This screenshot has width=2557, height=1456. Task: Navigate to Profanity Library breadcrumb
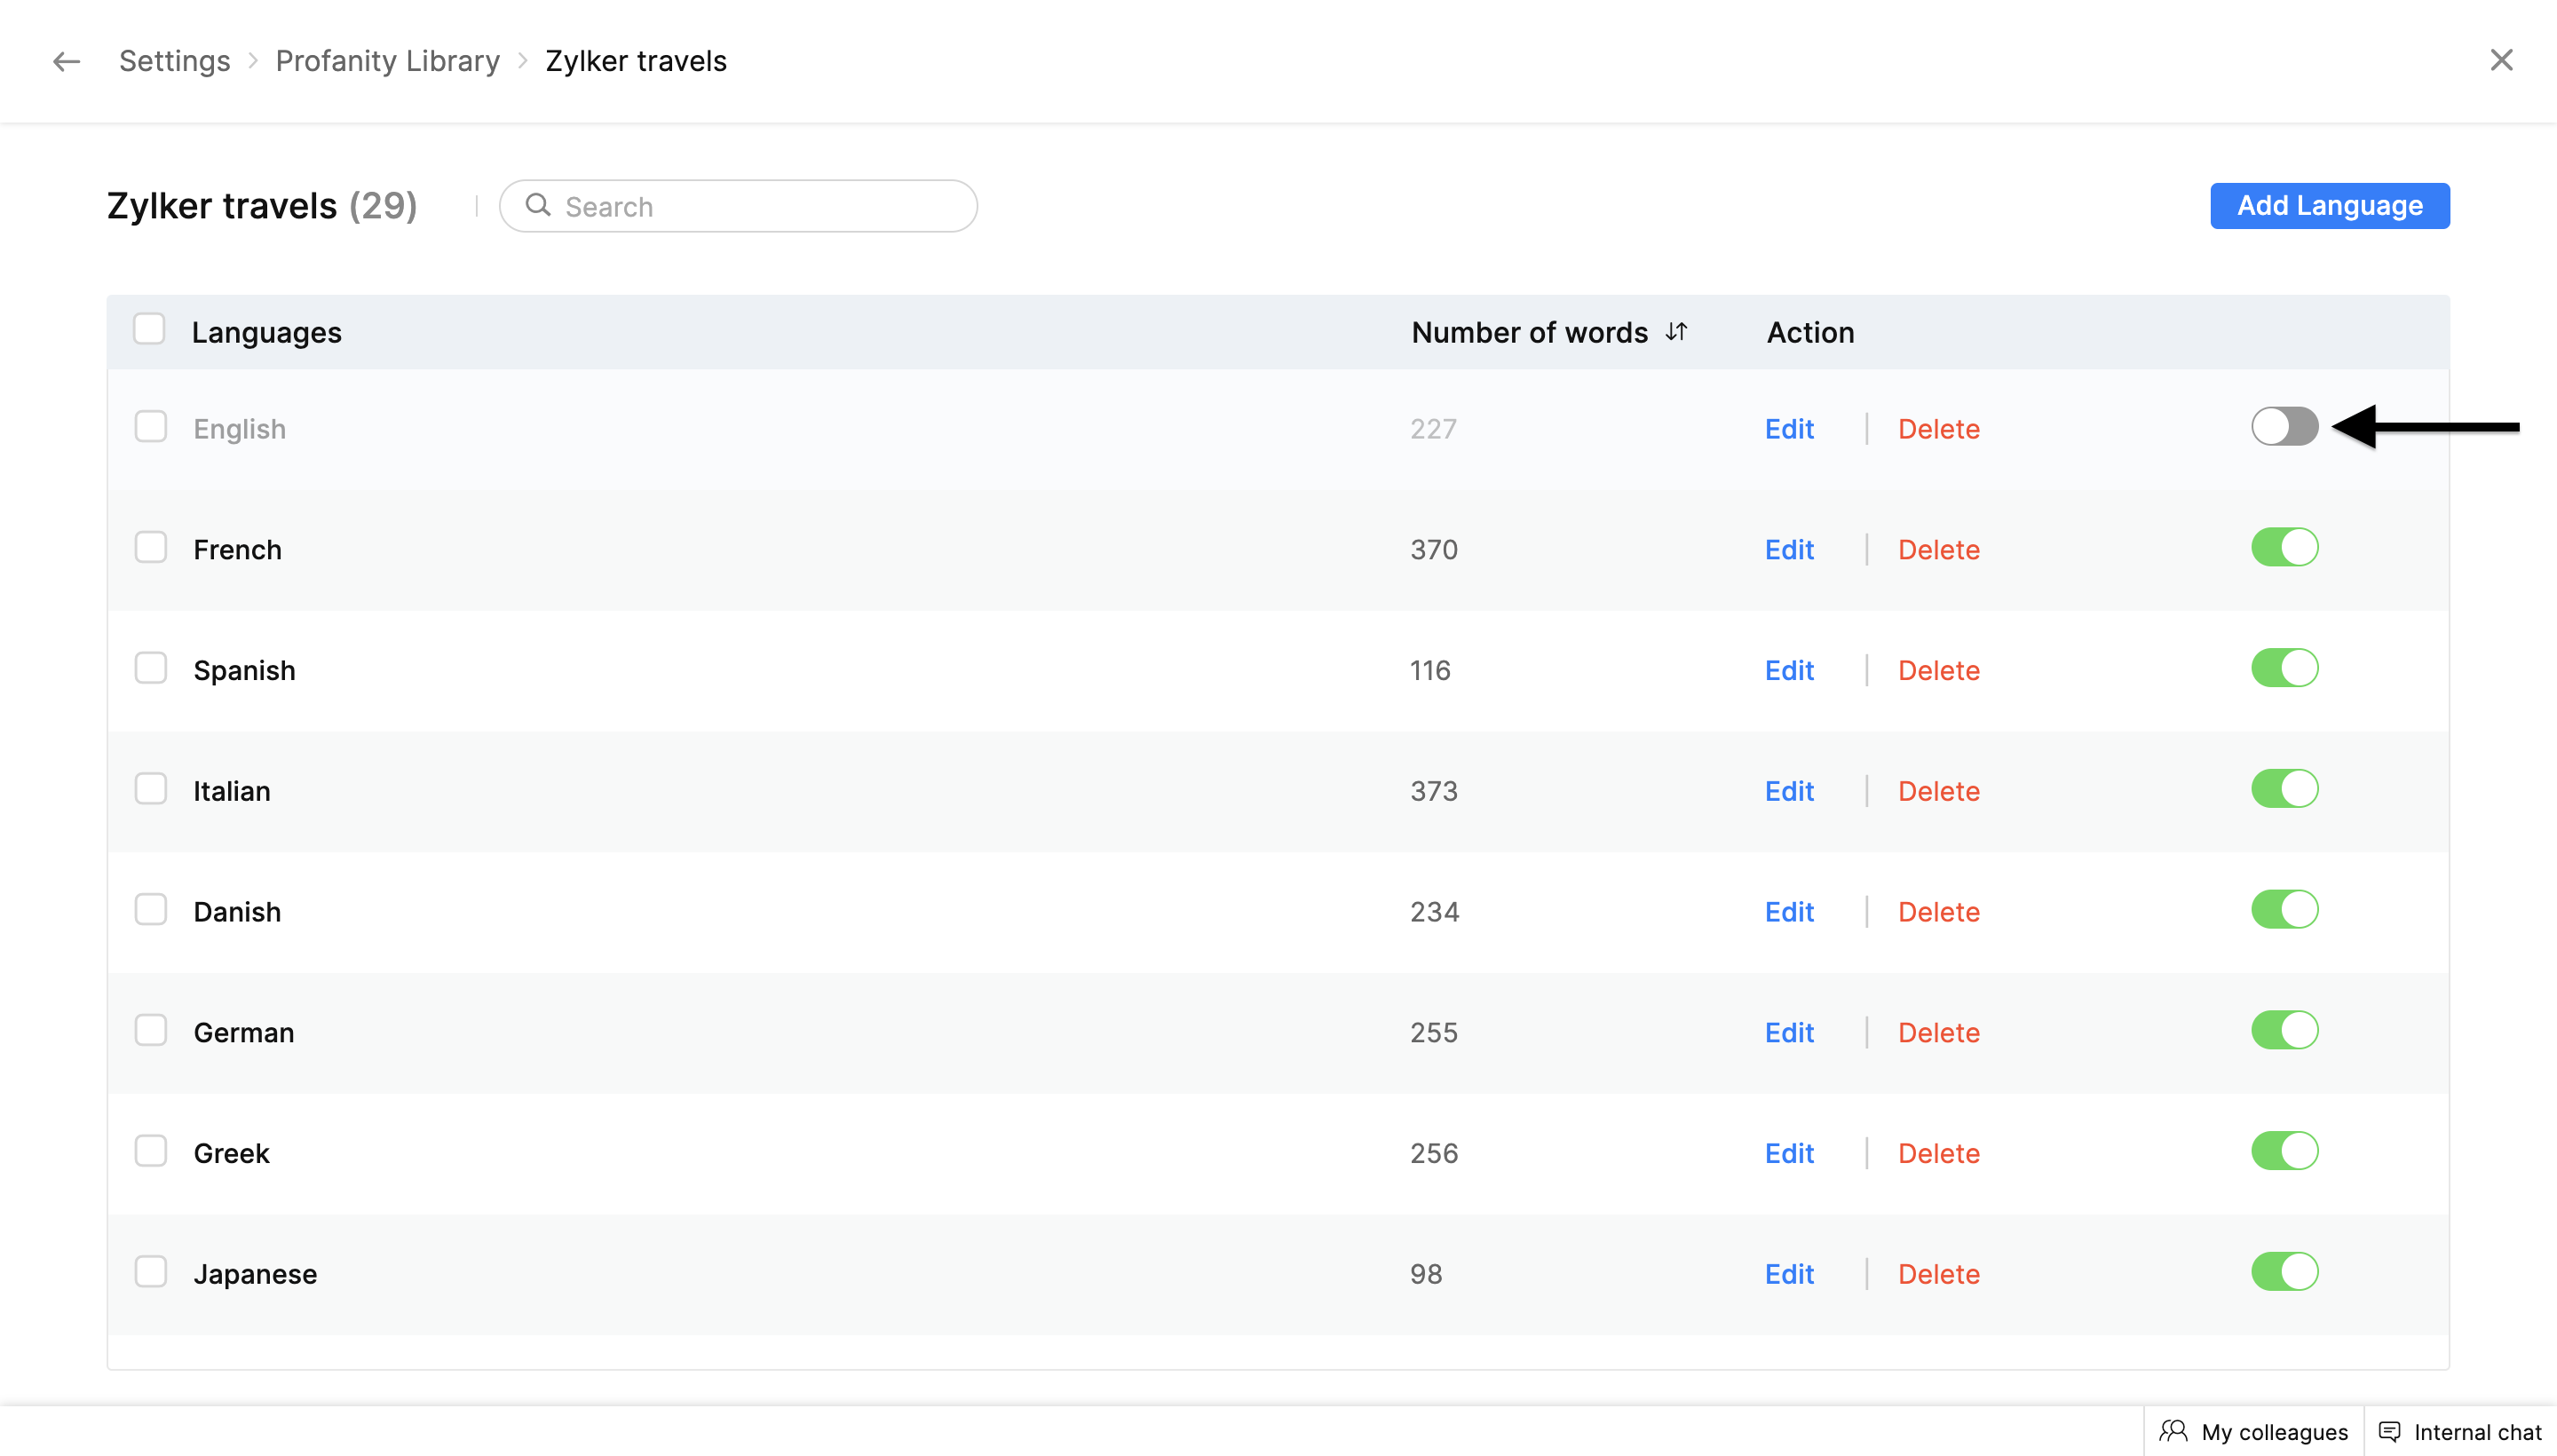[387, 61]
